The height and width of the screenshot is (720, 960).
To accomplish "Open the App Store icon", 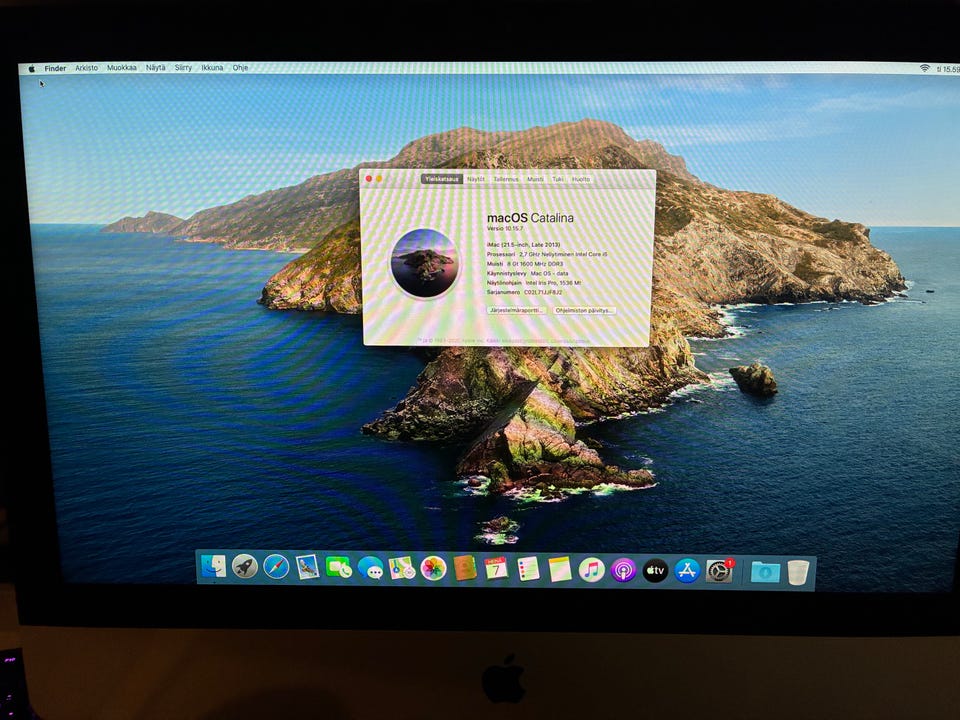I will click(x=687, y=571).
